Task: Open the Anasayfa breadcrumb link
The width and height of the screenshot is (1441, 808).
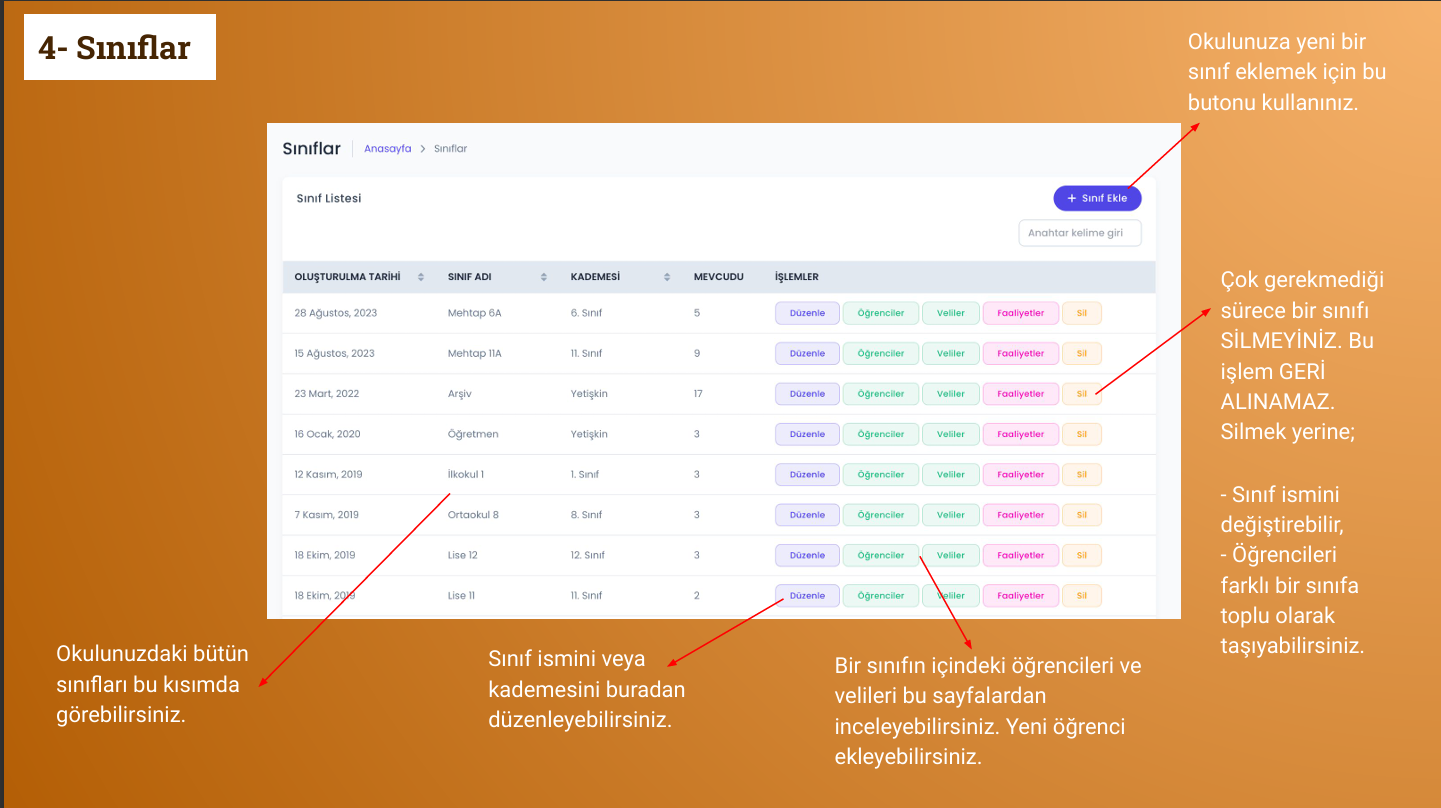Action: 388,149
